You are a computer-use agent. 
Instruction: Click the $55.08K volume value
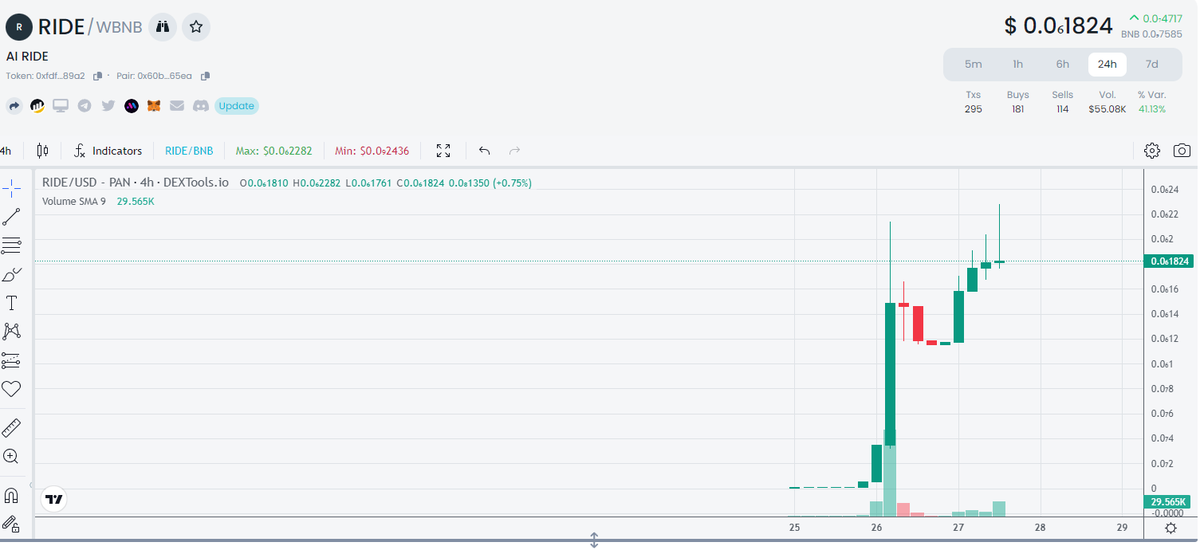pyautogui.click(x=1107, y=109)
